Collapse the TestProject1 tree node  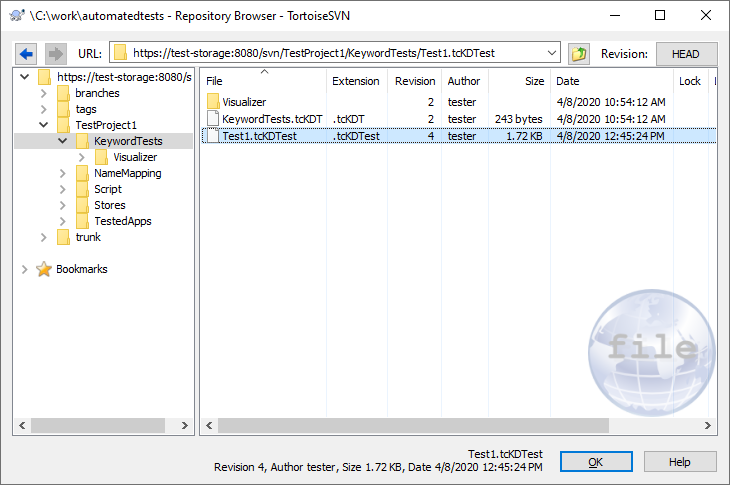[44, 125]
